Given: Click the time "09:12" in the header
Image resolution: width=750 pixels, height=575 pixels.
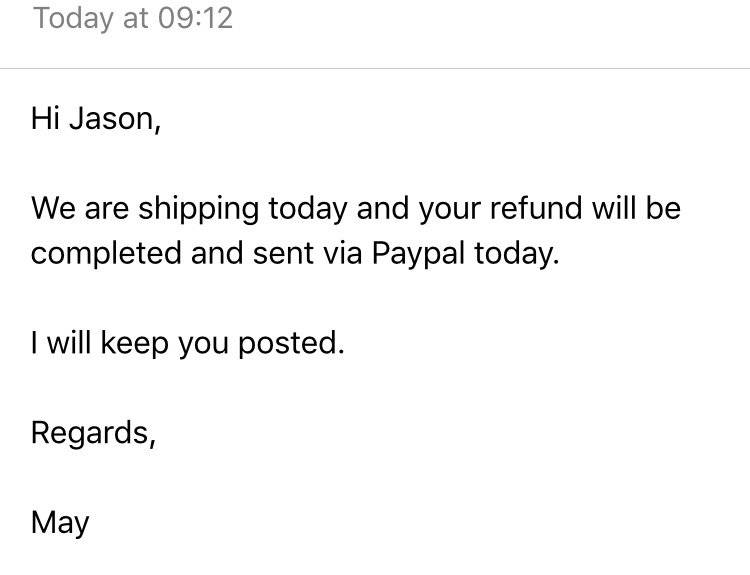Looking at the screenshot, I should point(195,18).
